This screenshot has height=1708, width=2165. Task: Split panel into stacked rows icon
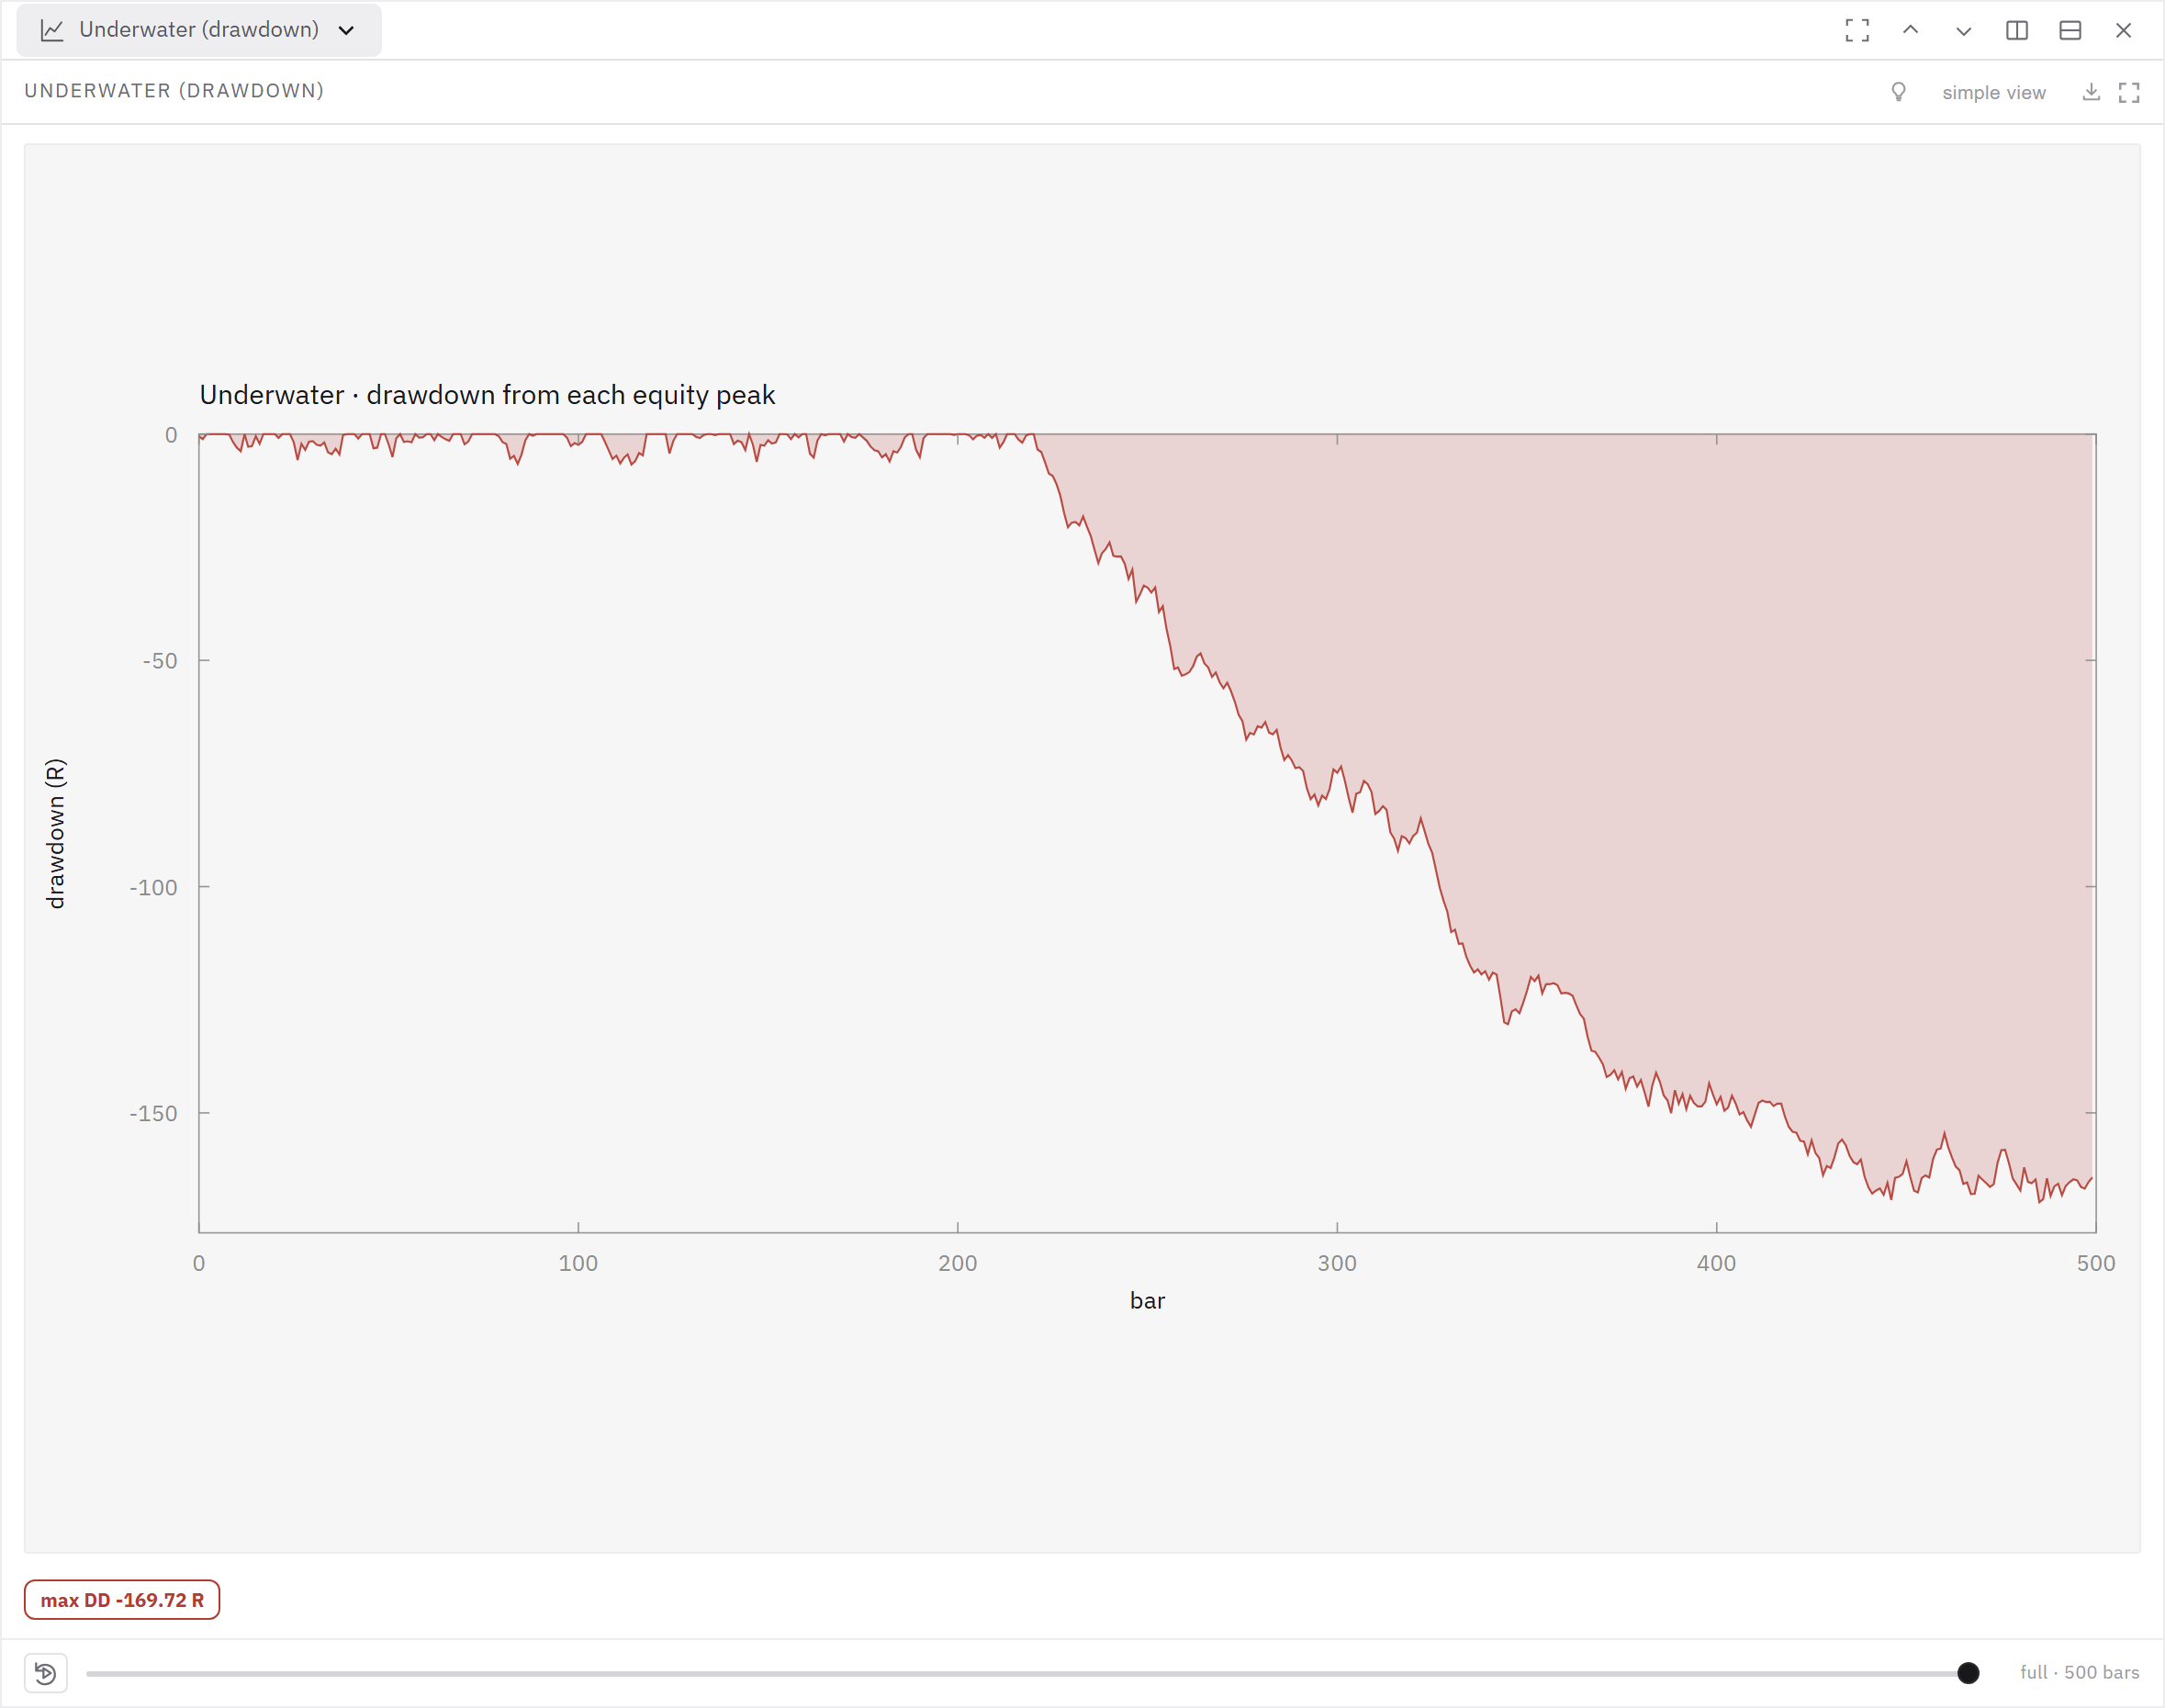pos(2070,30)
